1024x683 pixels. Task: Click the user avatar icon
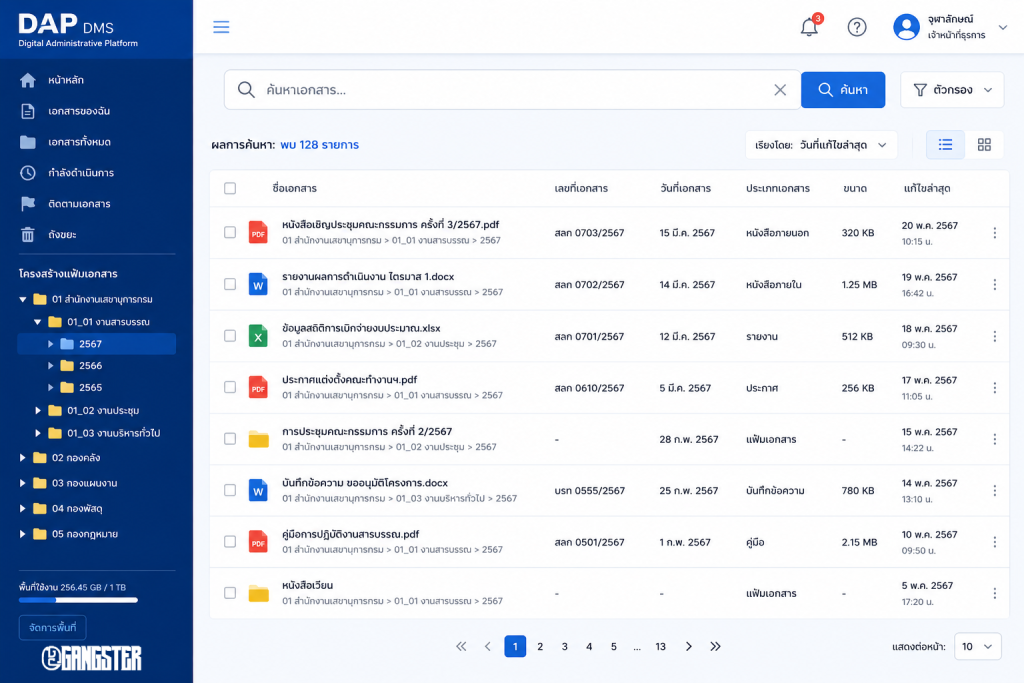pos(906,27)
